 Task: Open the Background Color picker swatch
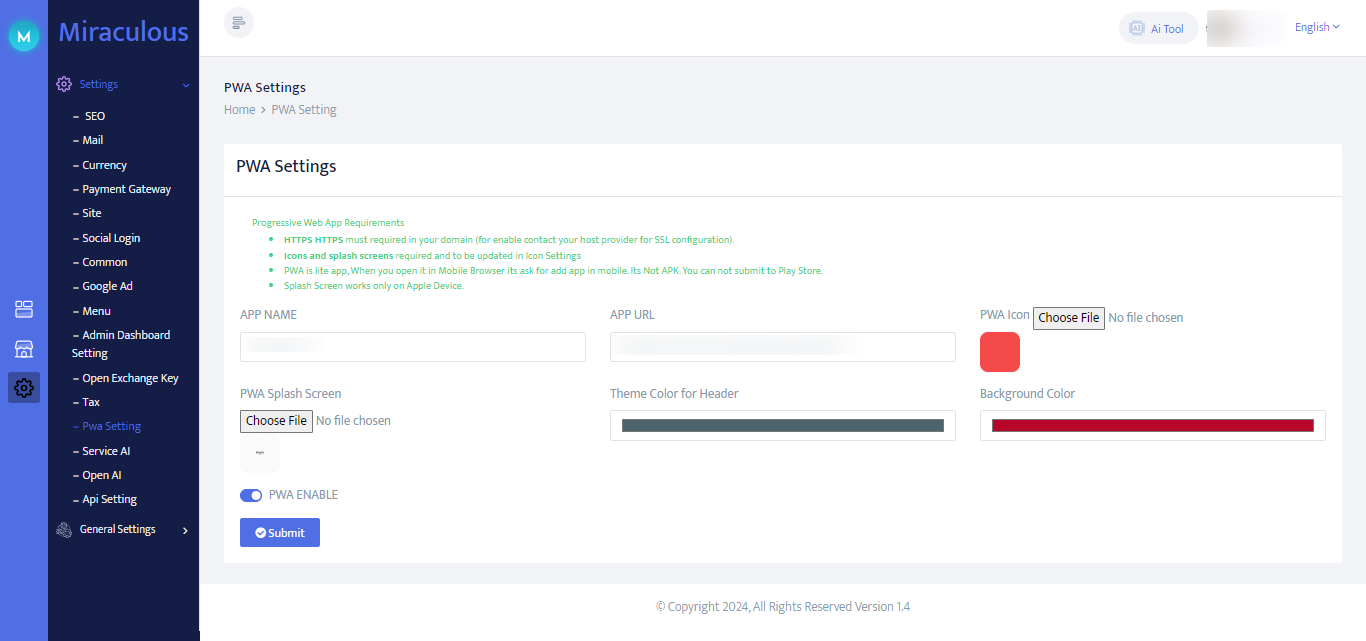tap(1152, 425)
